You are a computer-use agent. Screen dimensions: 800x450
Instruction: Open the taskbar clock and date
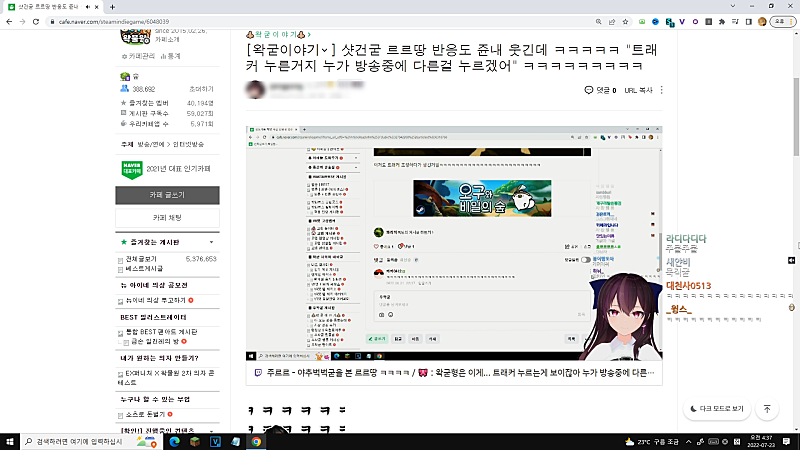tap(761, 442)
